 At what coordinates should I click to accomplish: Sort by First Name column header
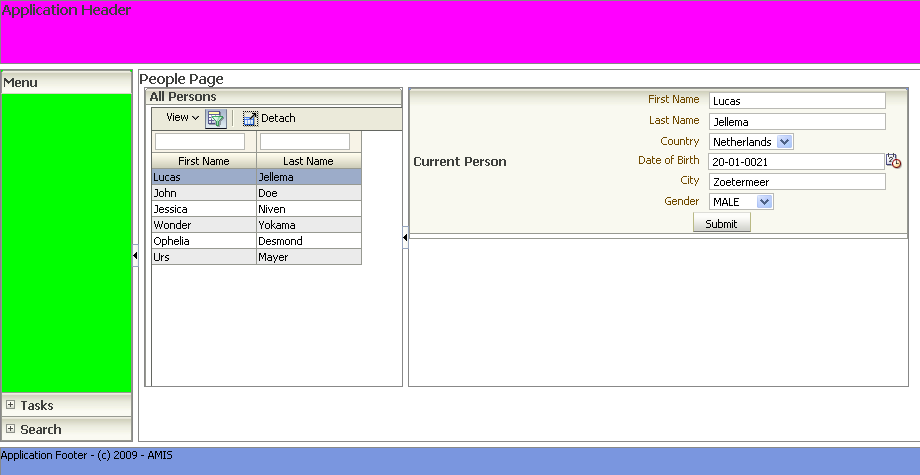(204, 161)
